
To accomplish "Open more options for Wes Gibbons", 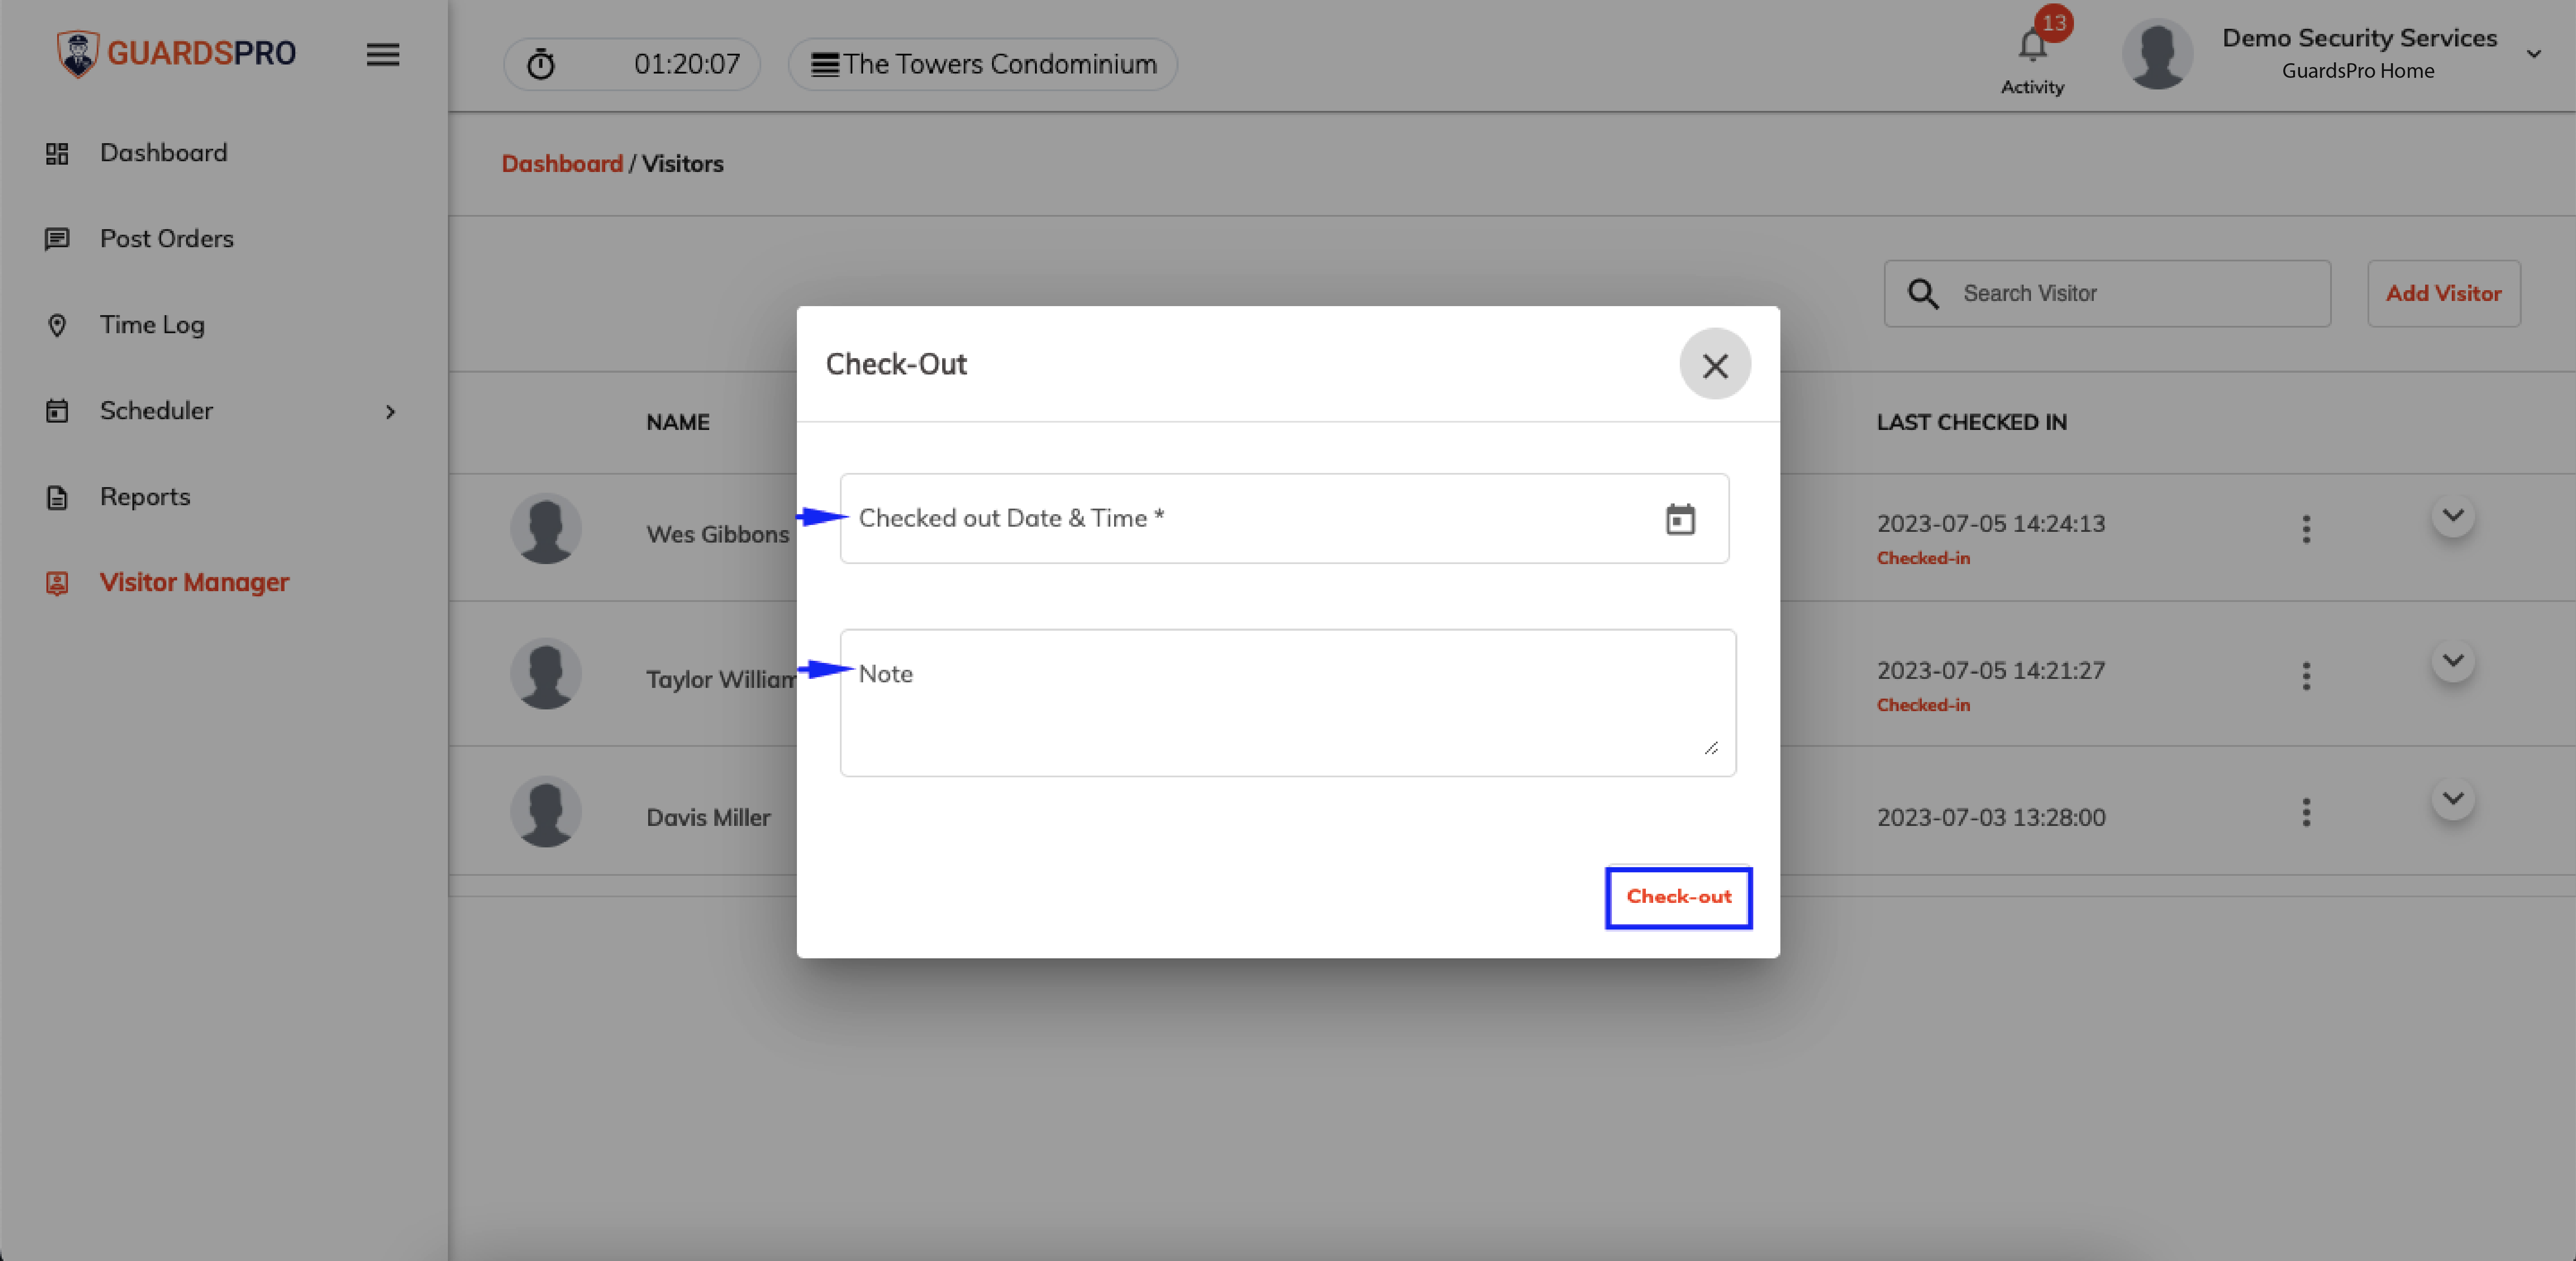I will coord(2306,529).
